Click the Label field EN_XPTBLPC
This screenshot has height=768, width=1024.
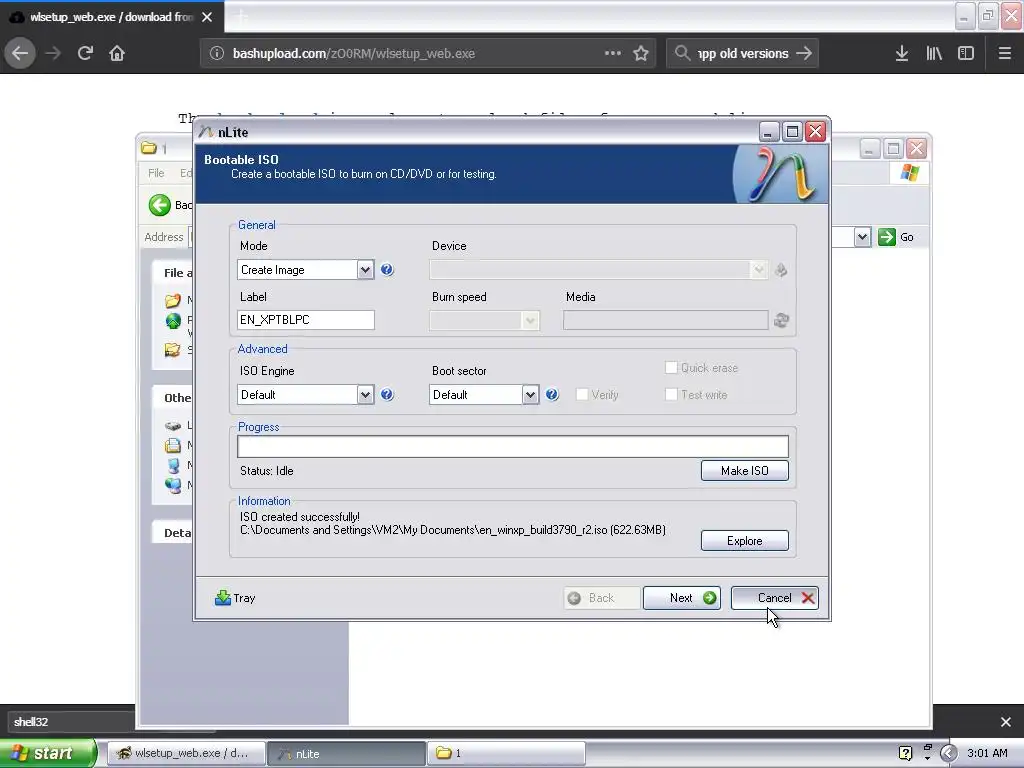(306, 320)
